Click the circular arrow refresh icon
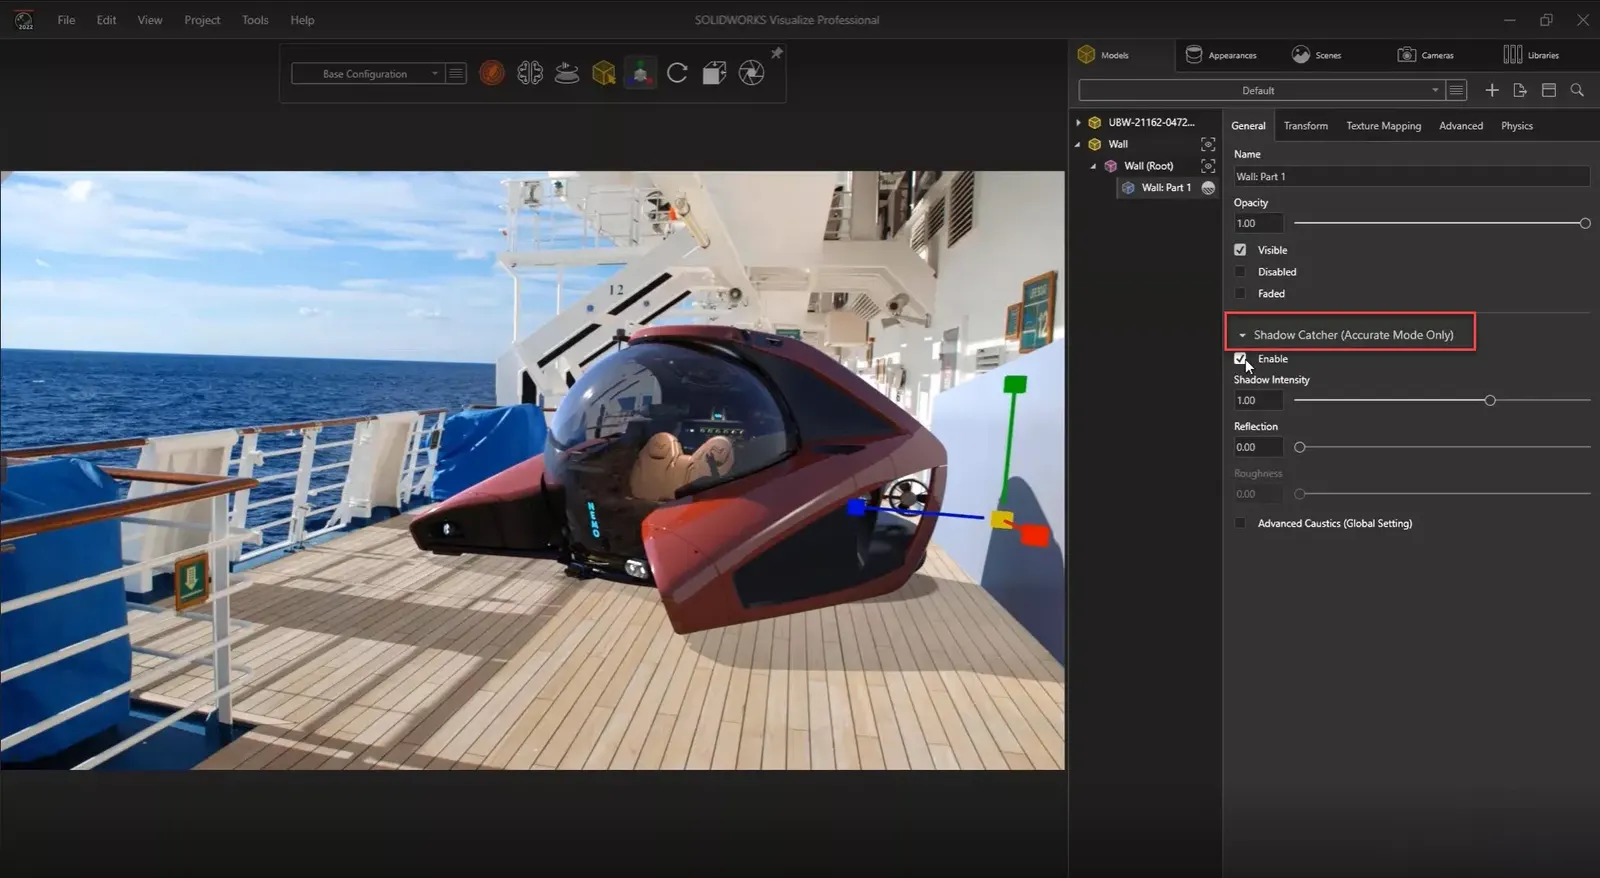Viewport: 1600px width, 878px height. [x=677, y=73]
